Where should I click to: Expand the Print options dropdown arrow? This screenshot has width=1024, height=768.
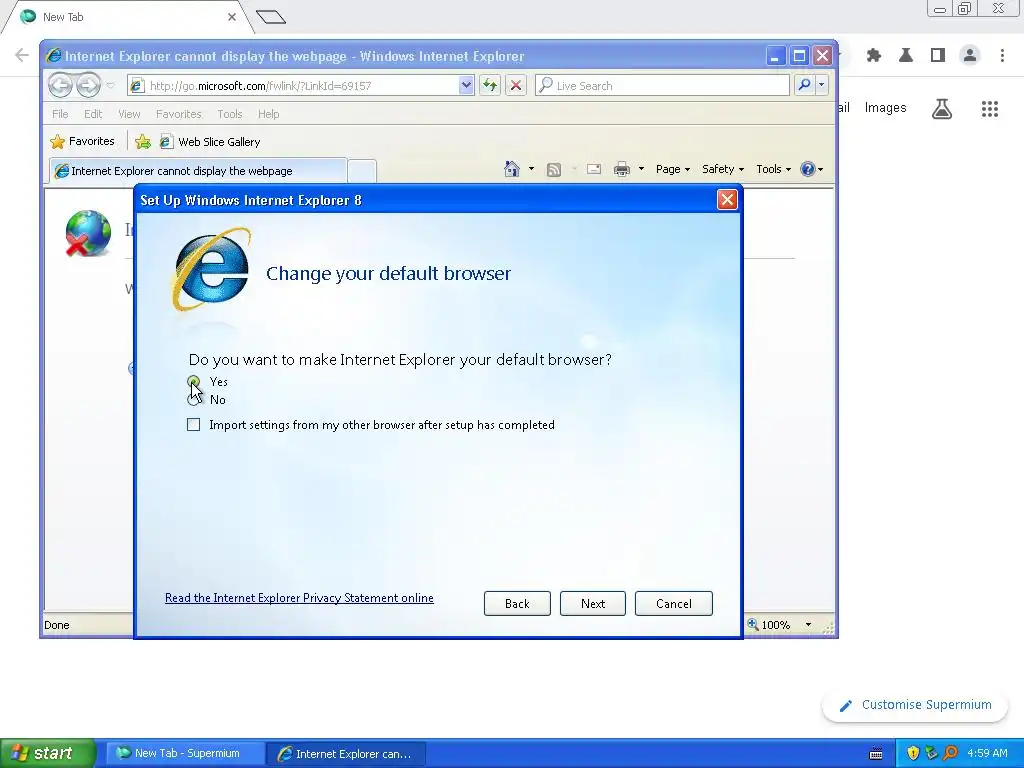(x=641, y=169)
